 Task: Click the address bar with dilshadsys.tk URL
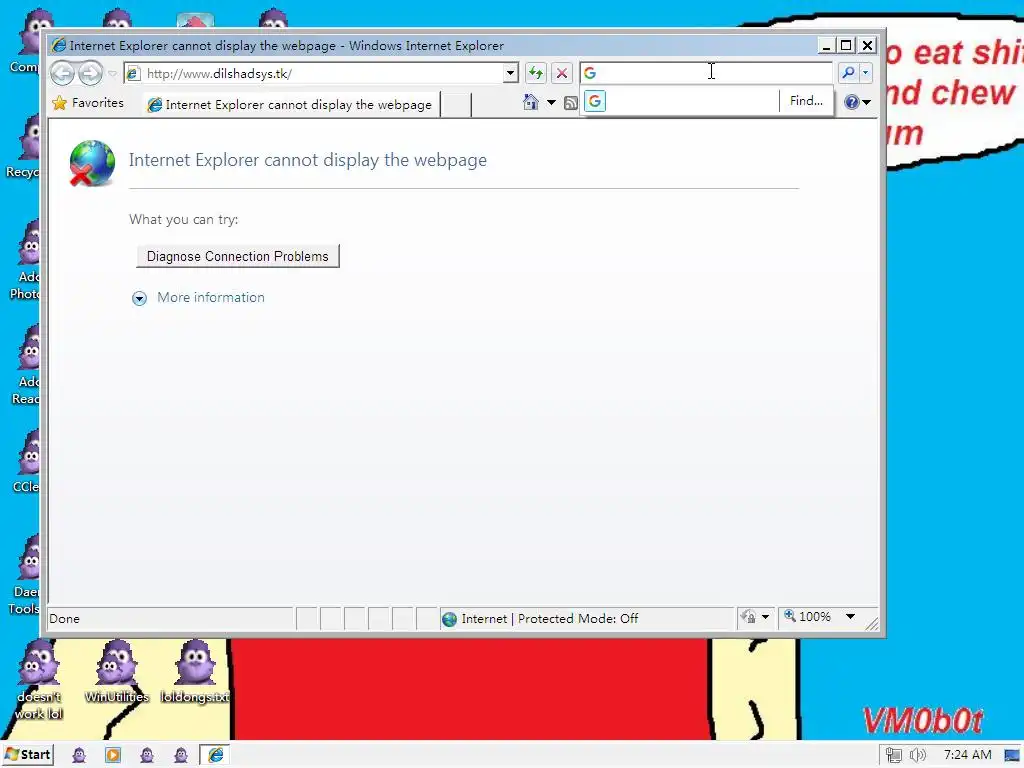pos(313,73)
